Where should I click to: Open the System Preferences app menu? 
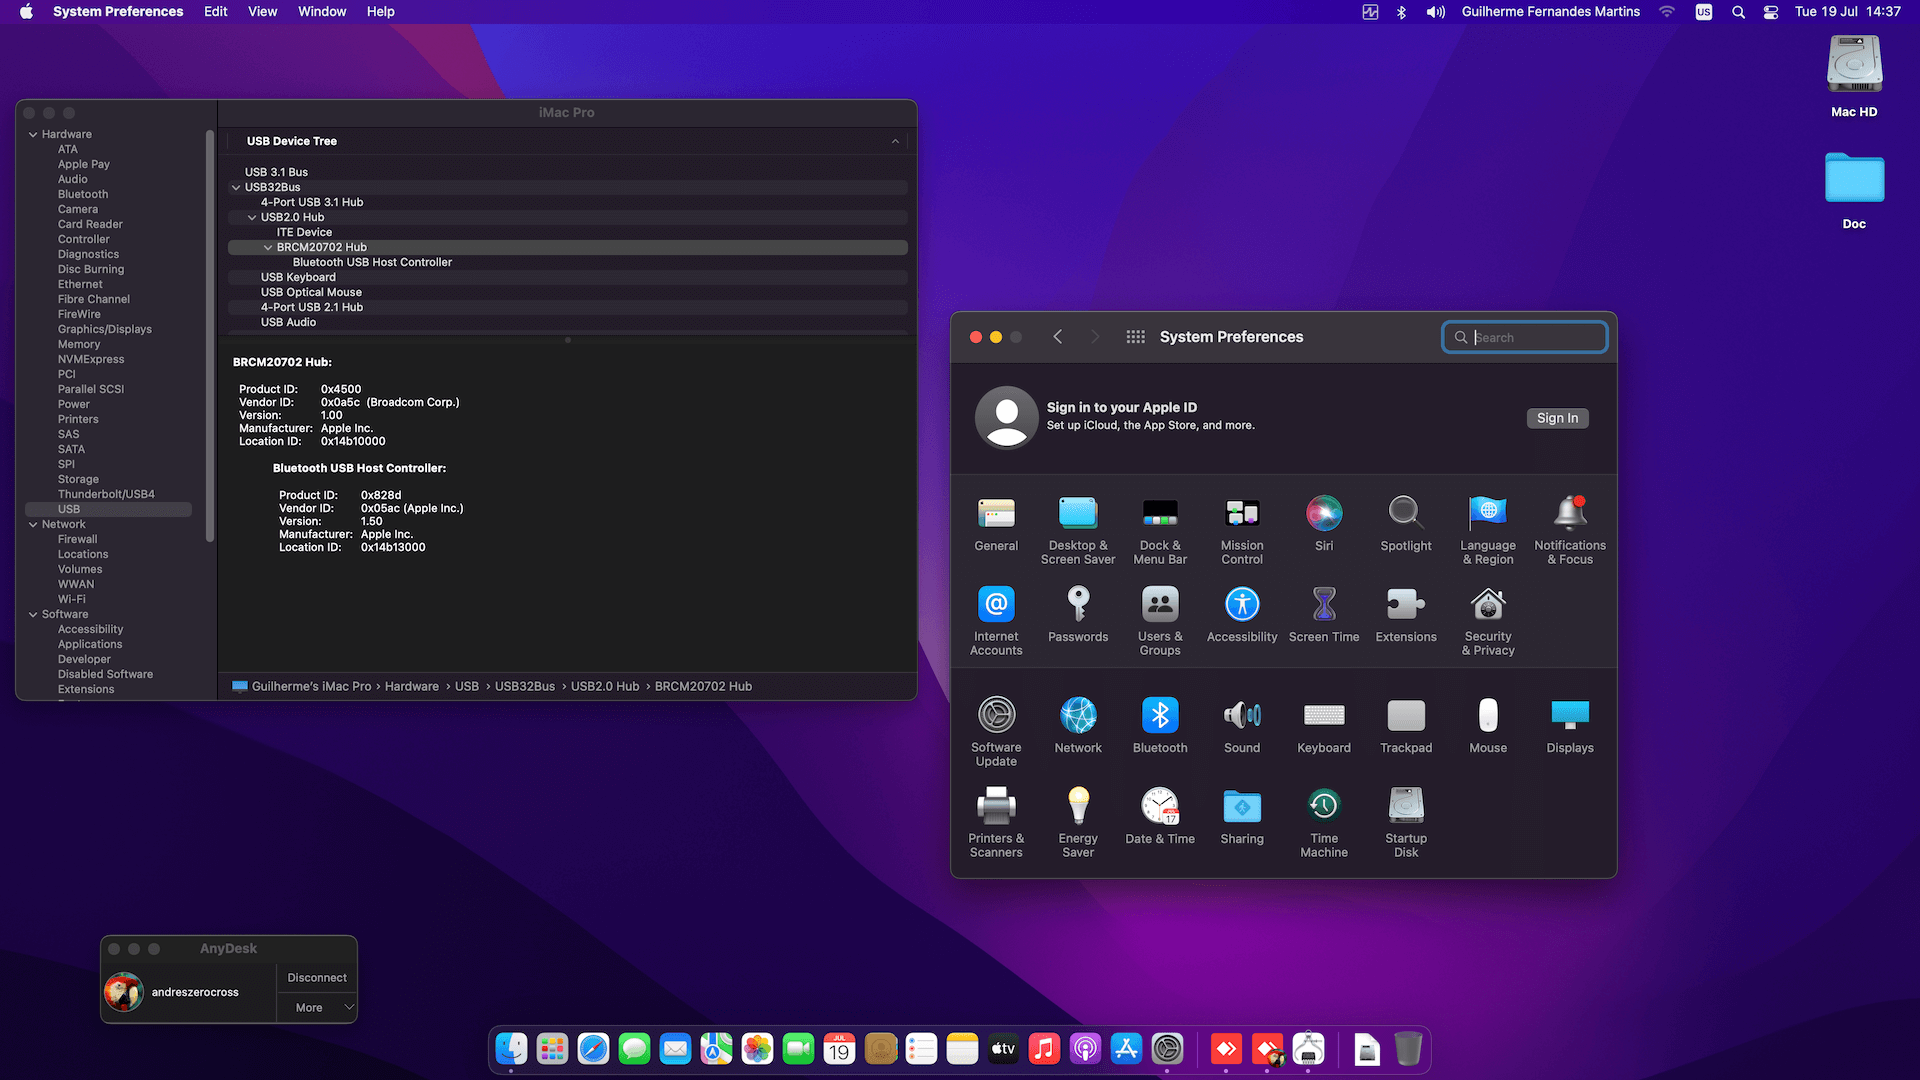[118, 12]
